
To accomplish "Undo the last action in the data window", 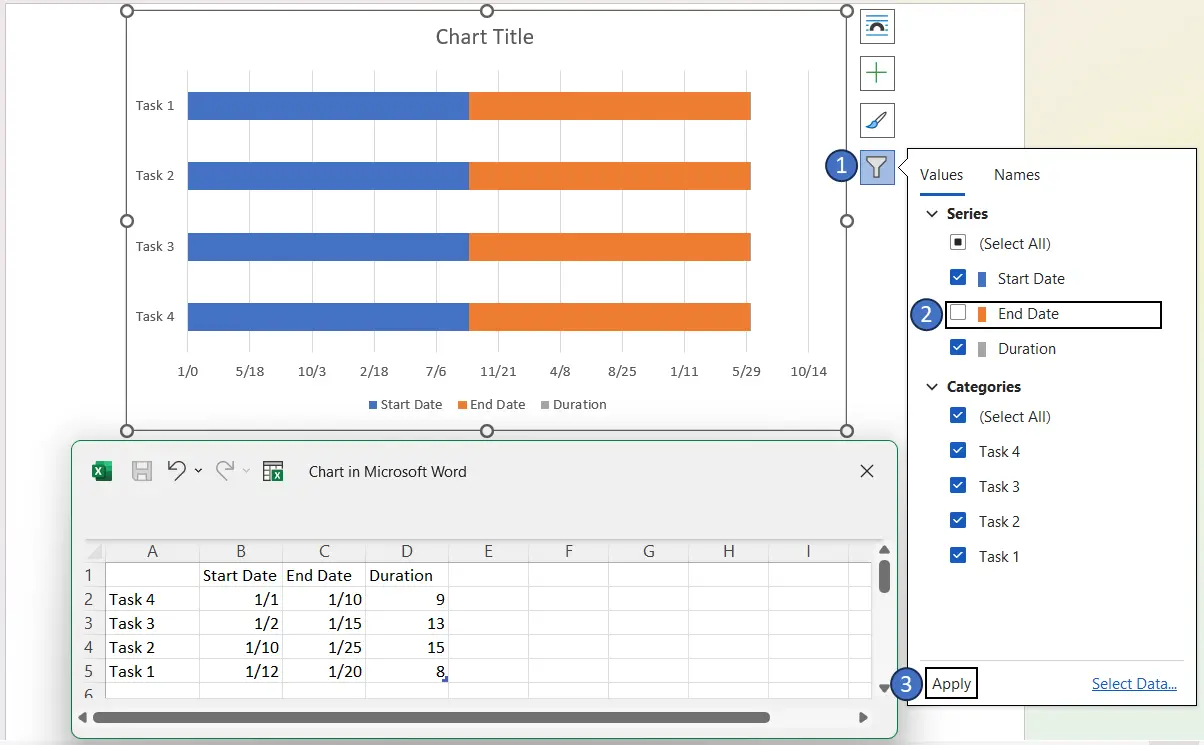I will point(177,471).
